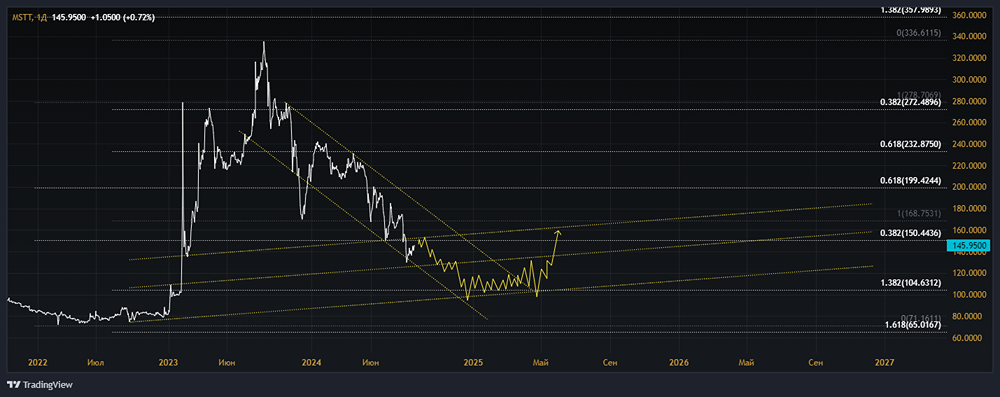Click the yellow forecast arrow tip near 160
This screenshot has width=1000, height=397.
pos(558,232)
